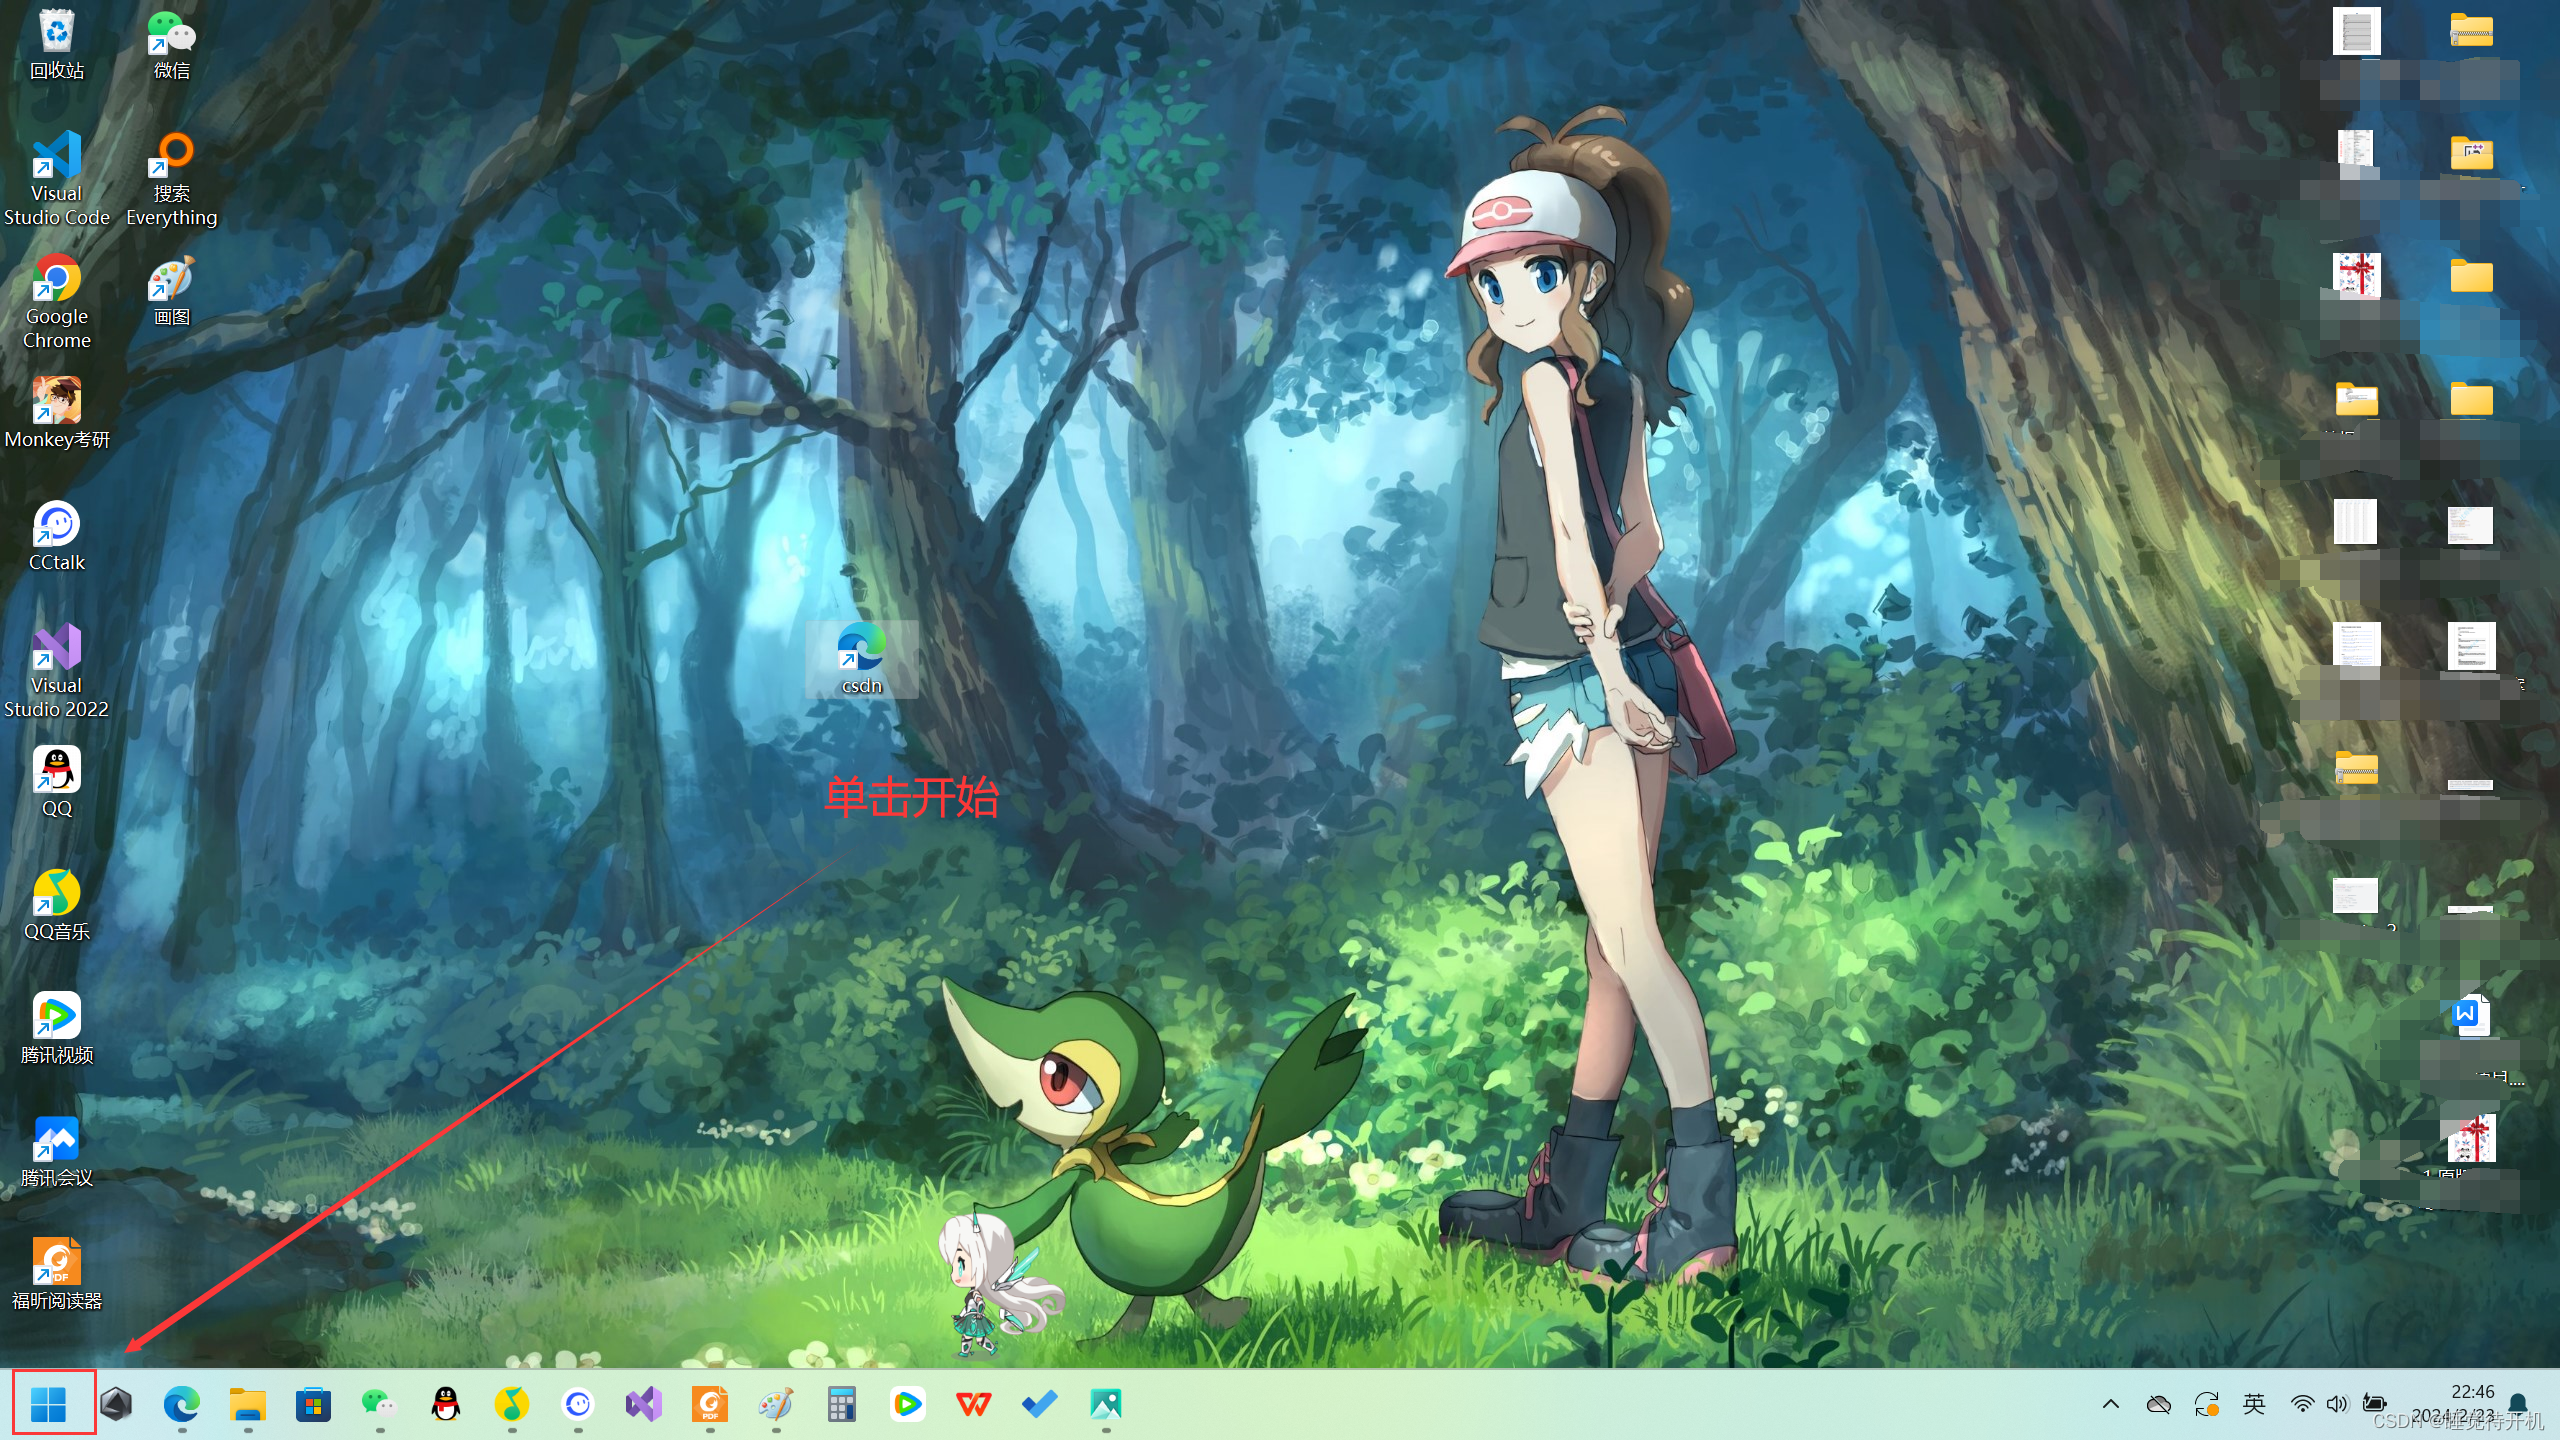This screenshot has width=2560, height=1440.
Task: Open the Photos app from the taskbar
Action: tap(1106, 1404)
